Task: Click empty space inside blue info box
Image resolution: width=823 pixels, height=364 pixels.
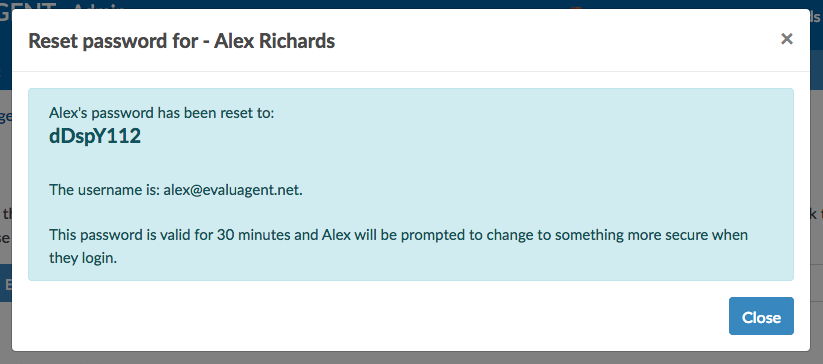Action: click(525, 152)
